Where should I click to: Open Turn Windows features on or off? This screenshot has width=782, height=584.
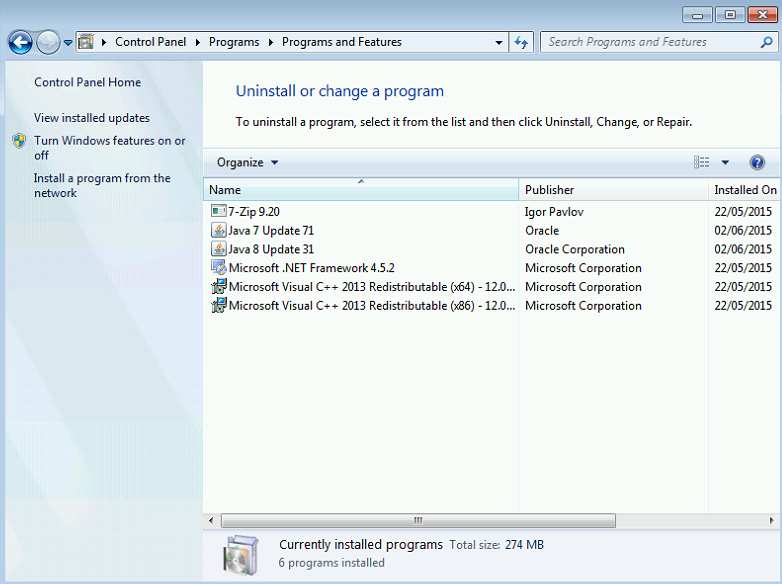pos(109,148)
